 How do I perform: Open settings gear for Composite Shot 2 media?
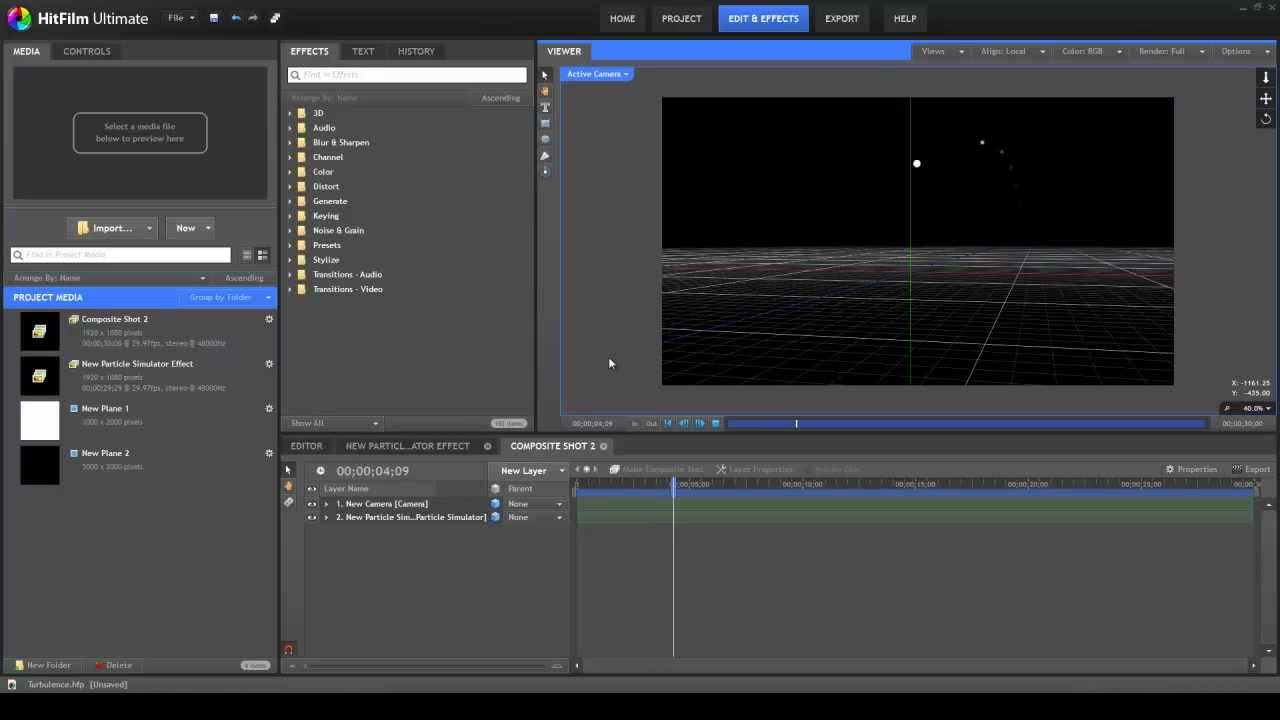(269, 319)
